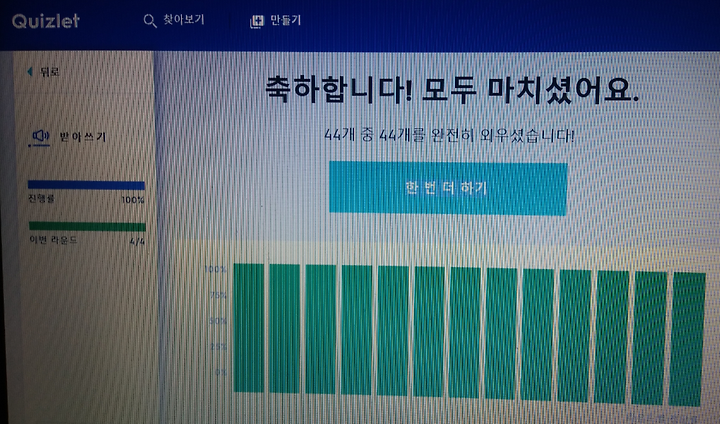Click the 100% value beside 진행률
This screenshot has height=424, width=720.
pos(133,200)
